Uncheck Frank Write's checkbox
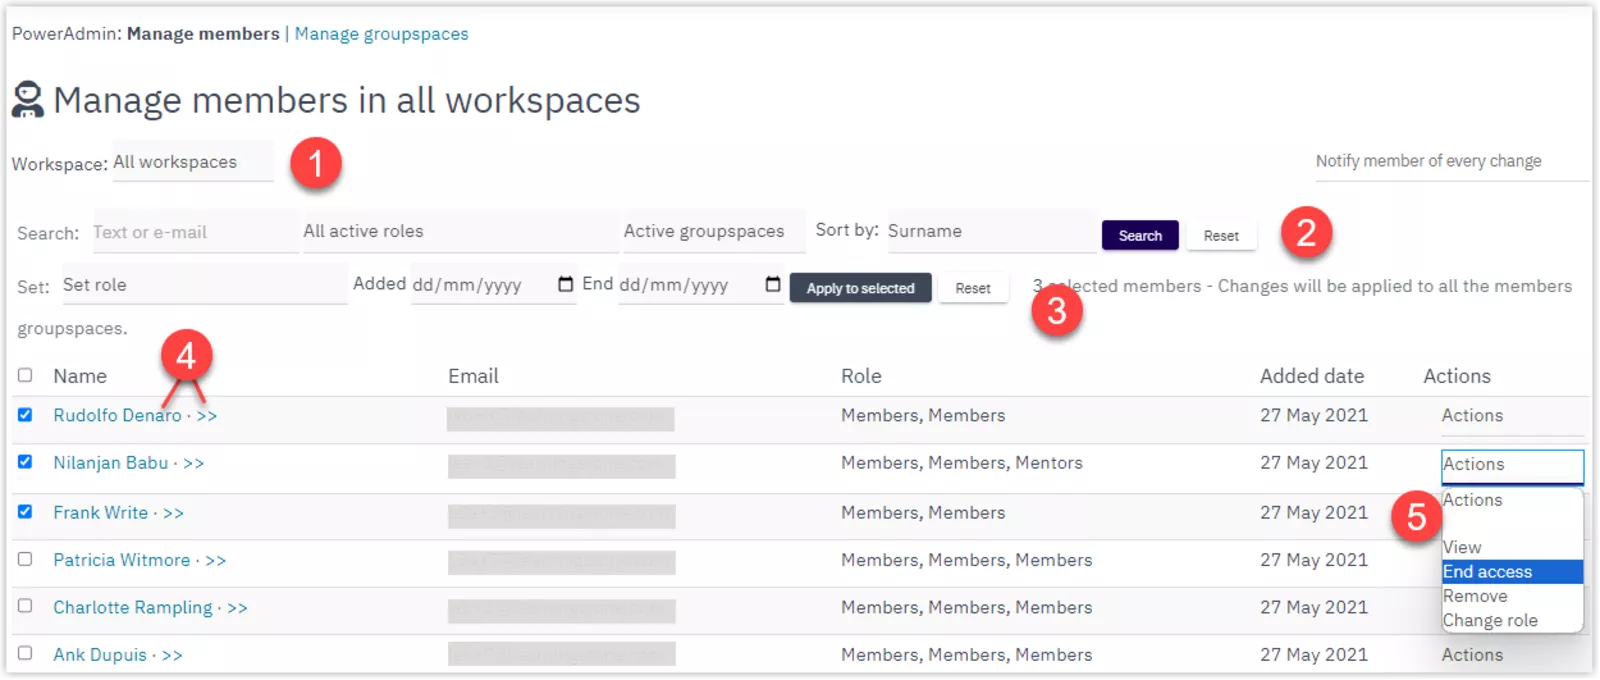Screen dimensions: 1600x680 25,511
